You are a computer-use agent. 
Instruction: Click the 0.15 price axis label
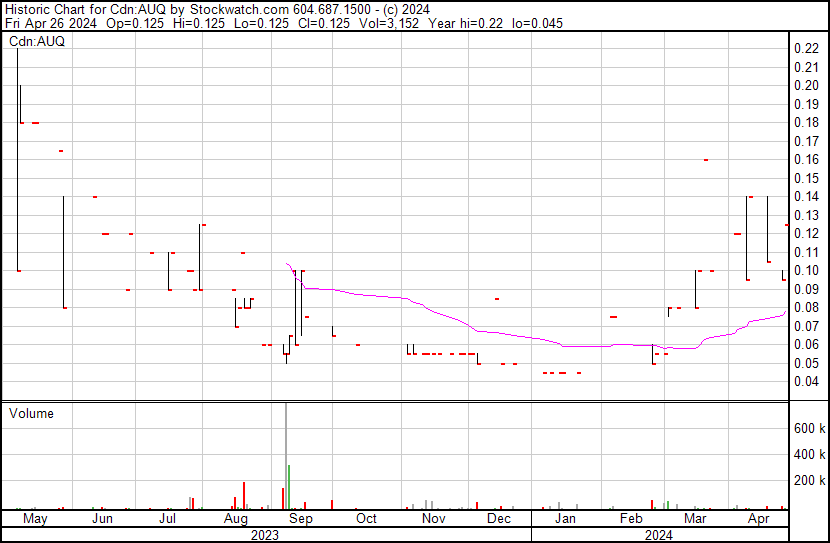pyautogui.click(x=806, y=178)
